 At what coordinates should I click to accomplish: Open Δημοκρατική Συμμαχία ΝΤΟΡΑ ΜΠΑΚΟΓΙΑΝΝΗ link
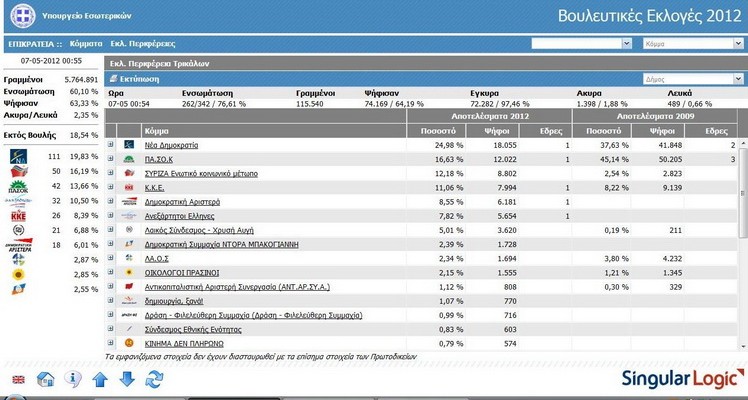coord(221,245)
